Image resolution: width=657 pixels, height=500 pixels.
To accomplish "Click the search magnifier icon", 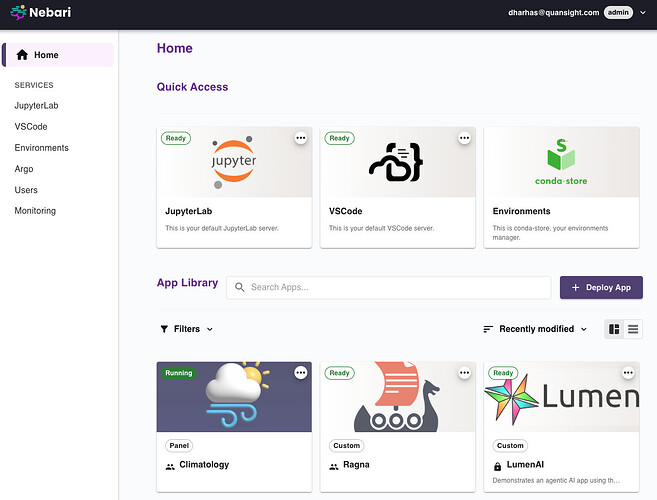I will (239, 287).
